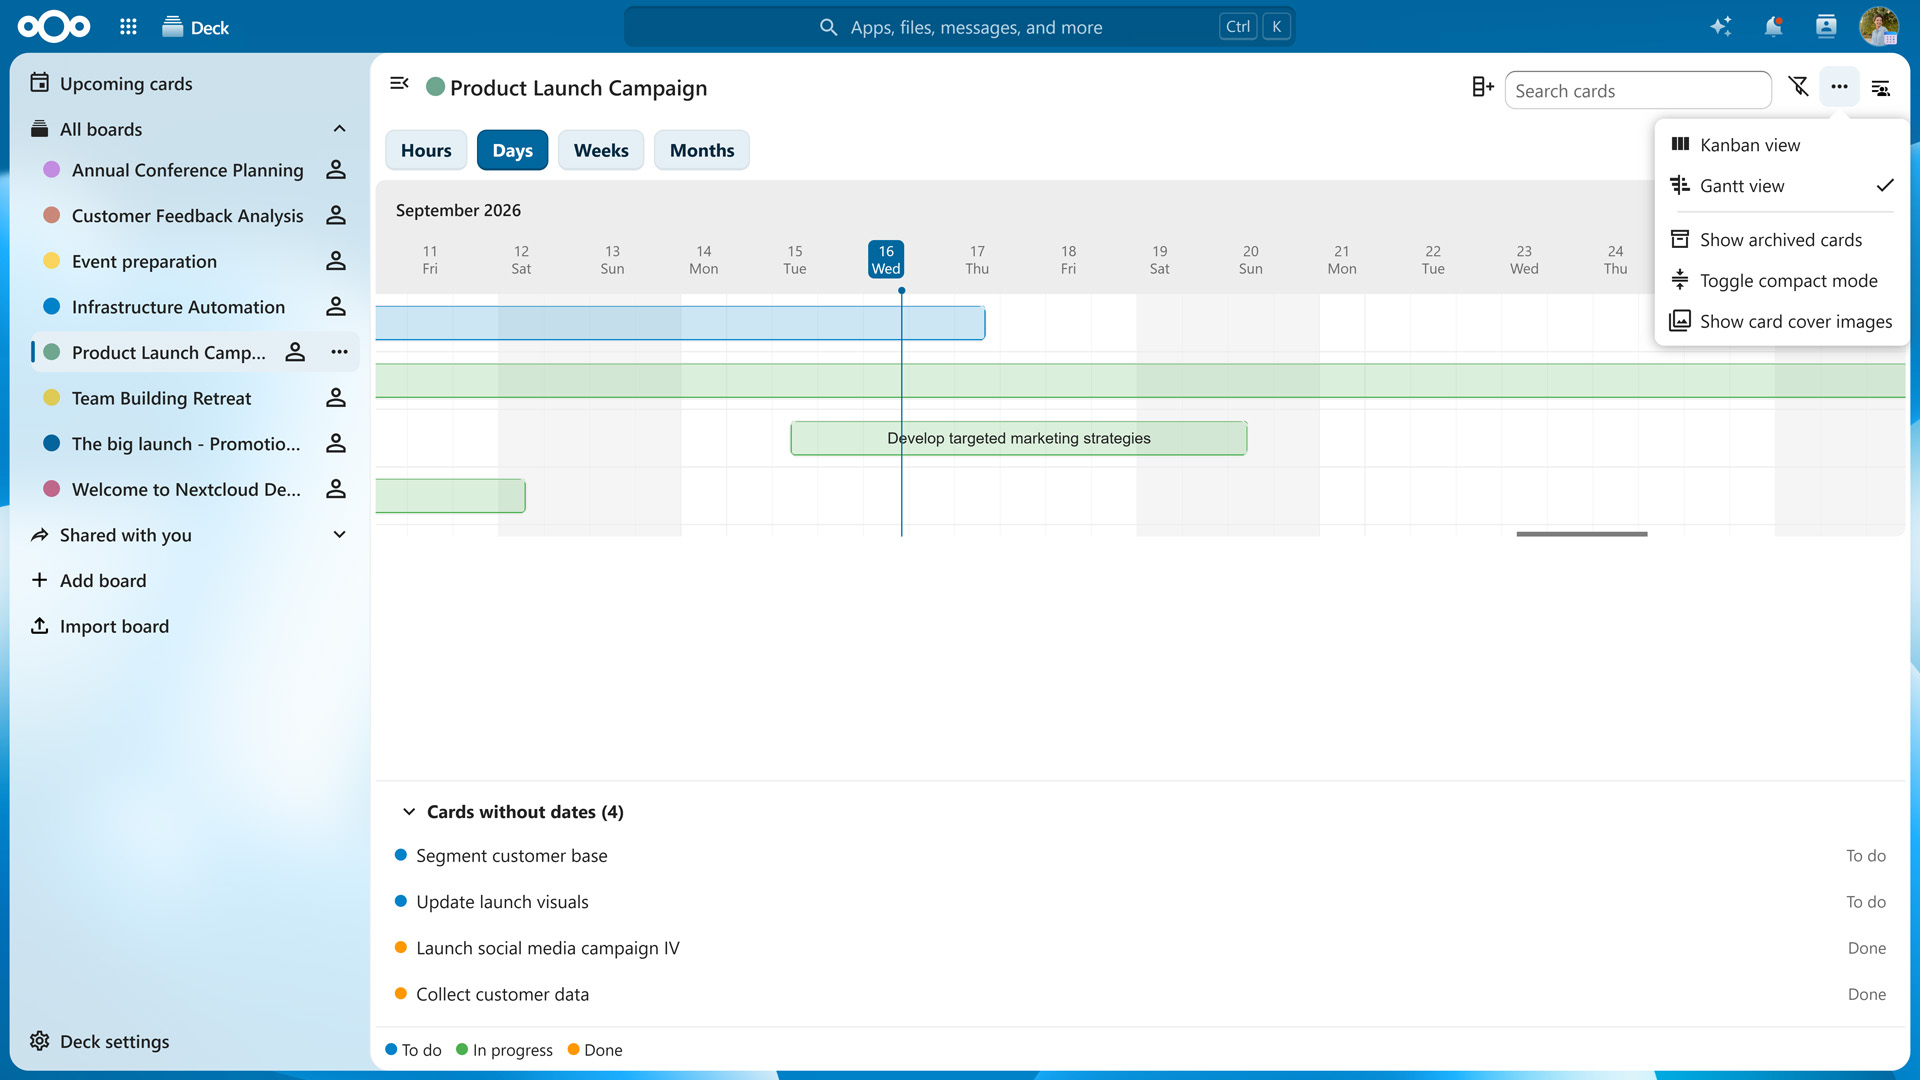
Task: Click the add list icon beside search
Action: point(1482,88)
